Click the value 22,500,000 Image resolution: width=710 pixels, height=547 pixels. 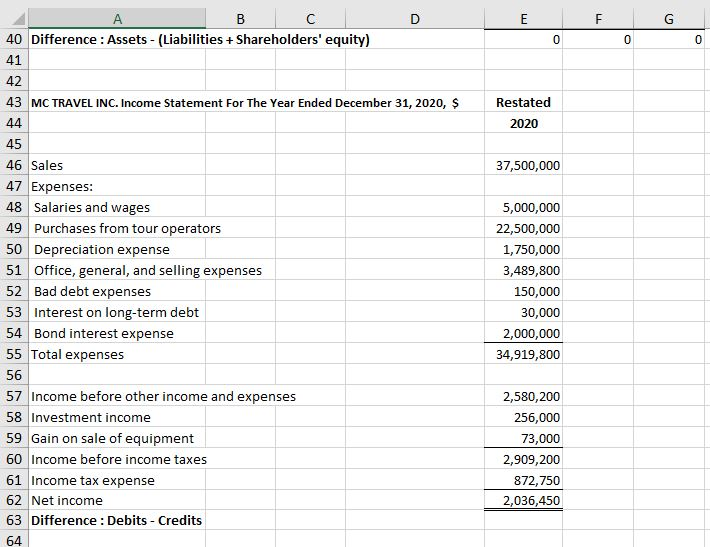click(x=528, y=229)
